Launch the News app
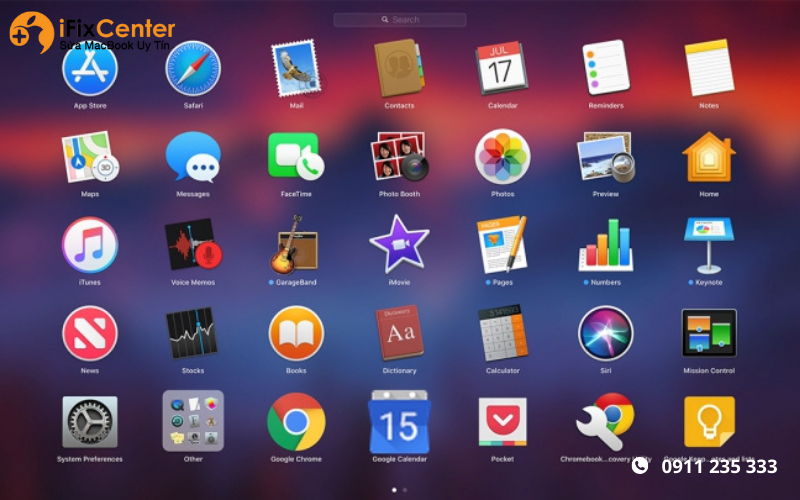 click(x=90, y=333)
